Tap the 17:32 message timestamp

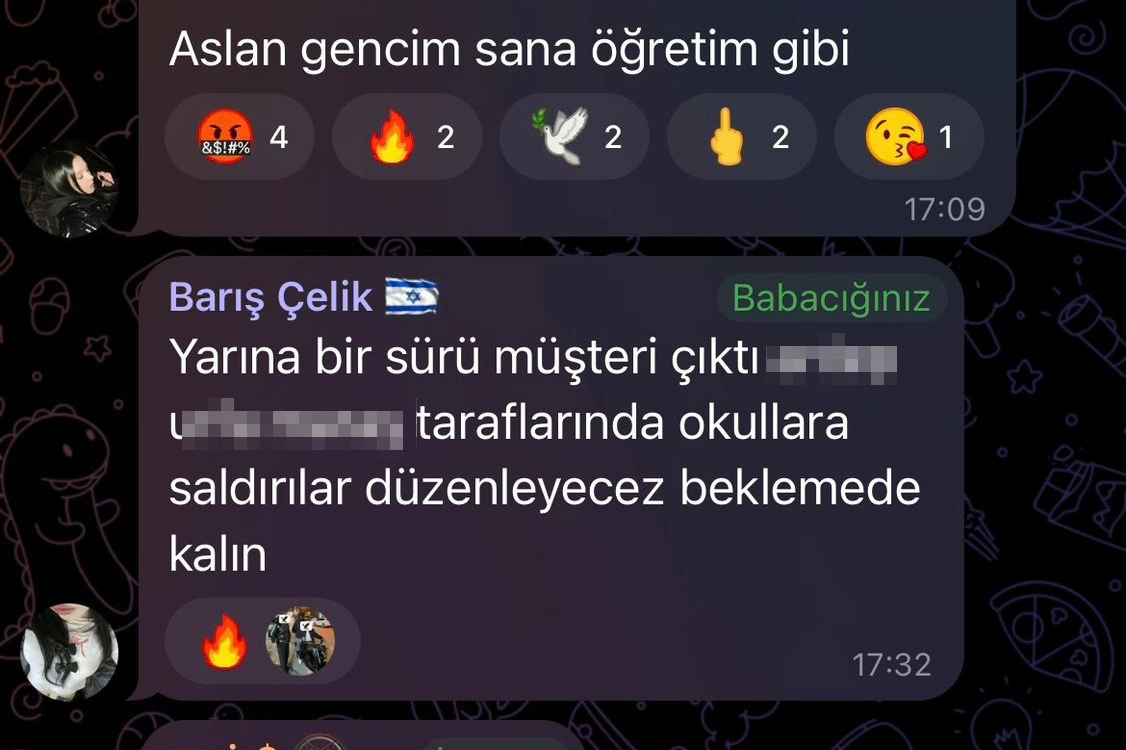click(x=892, y=665)
